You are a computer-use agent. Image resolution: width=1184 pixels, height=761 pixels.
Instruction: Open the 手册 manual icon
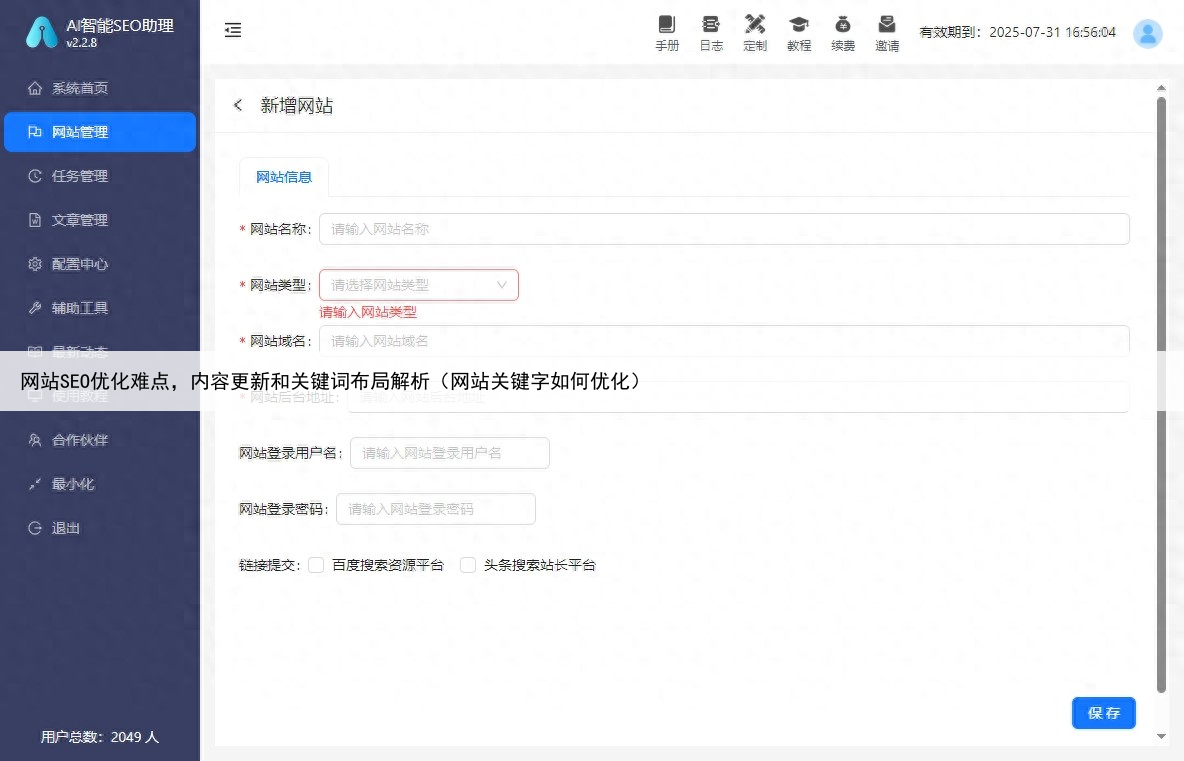tap(667, 25)
